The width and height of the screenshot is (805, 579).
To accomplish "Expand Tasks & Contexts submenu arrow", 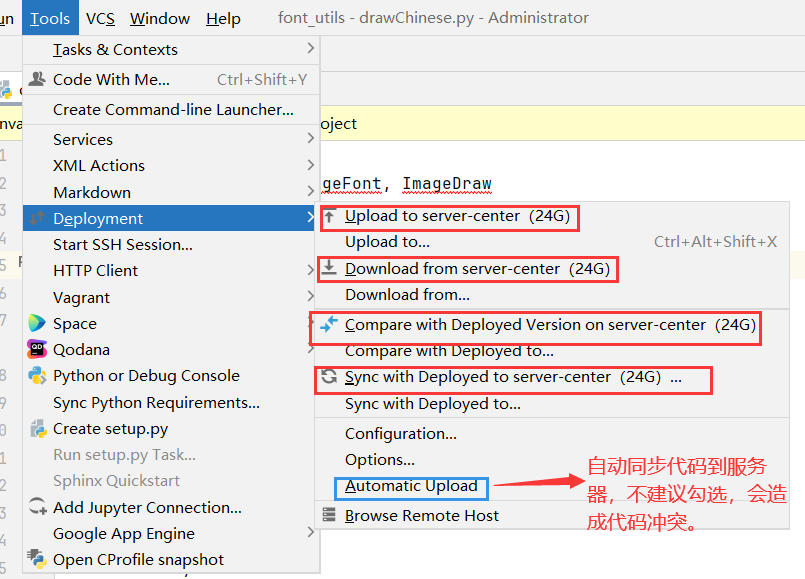I will (310, 48).
